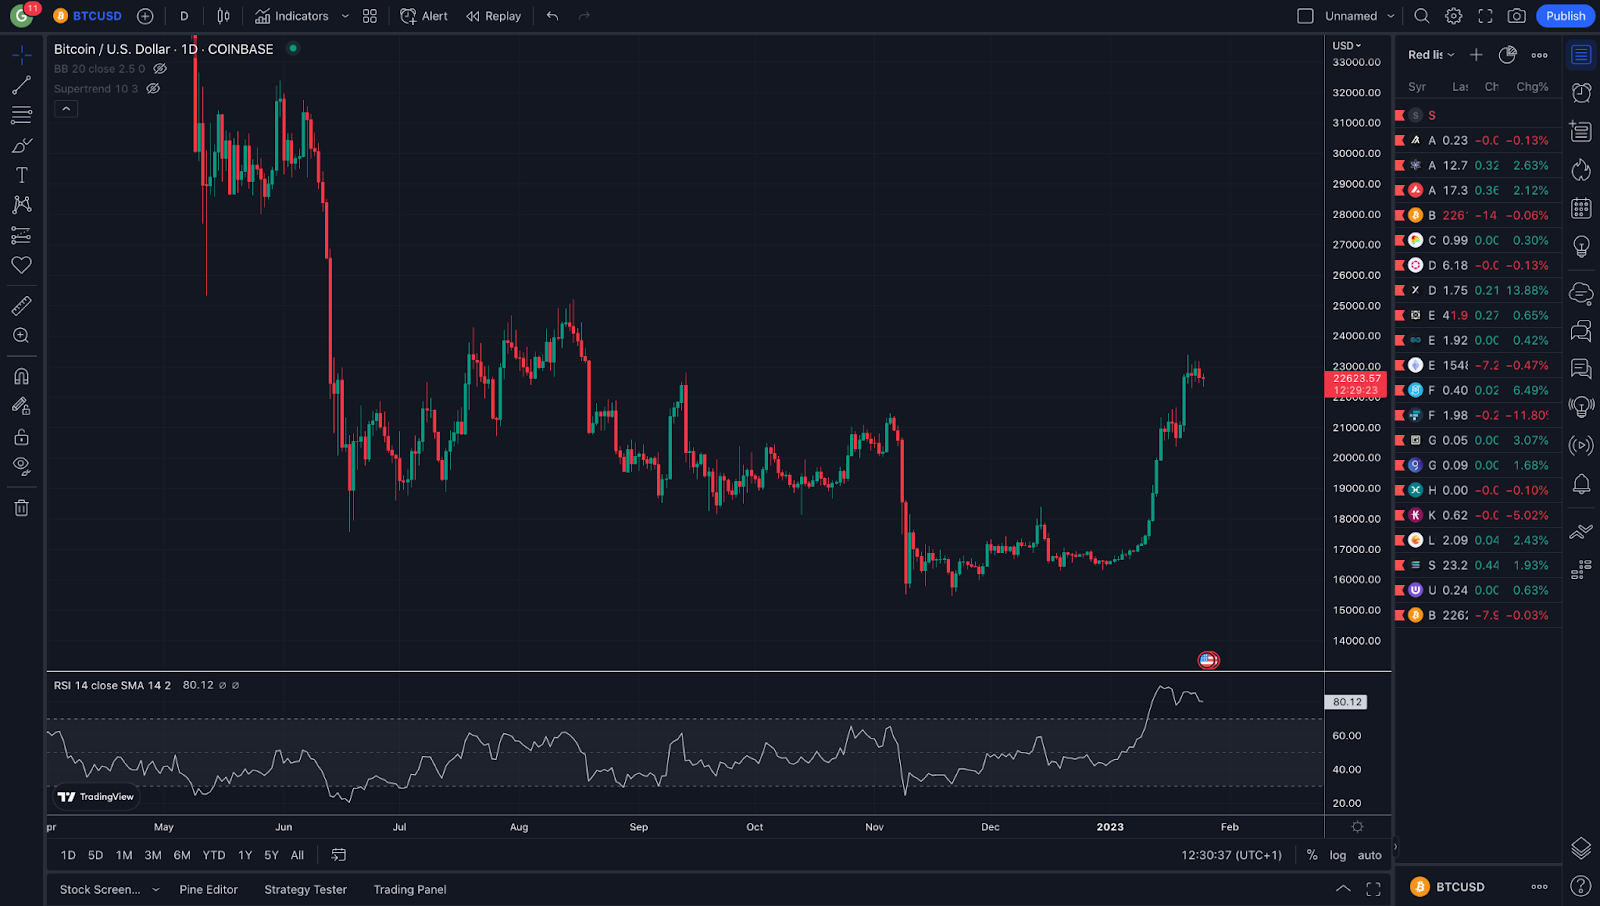Image resolution: width=1600 pixels, height=906 pixels.
Task: Toggle visibility of BB 20 indicator
Action: tap(160, 69)
